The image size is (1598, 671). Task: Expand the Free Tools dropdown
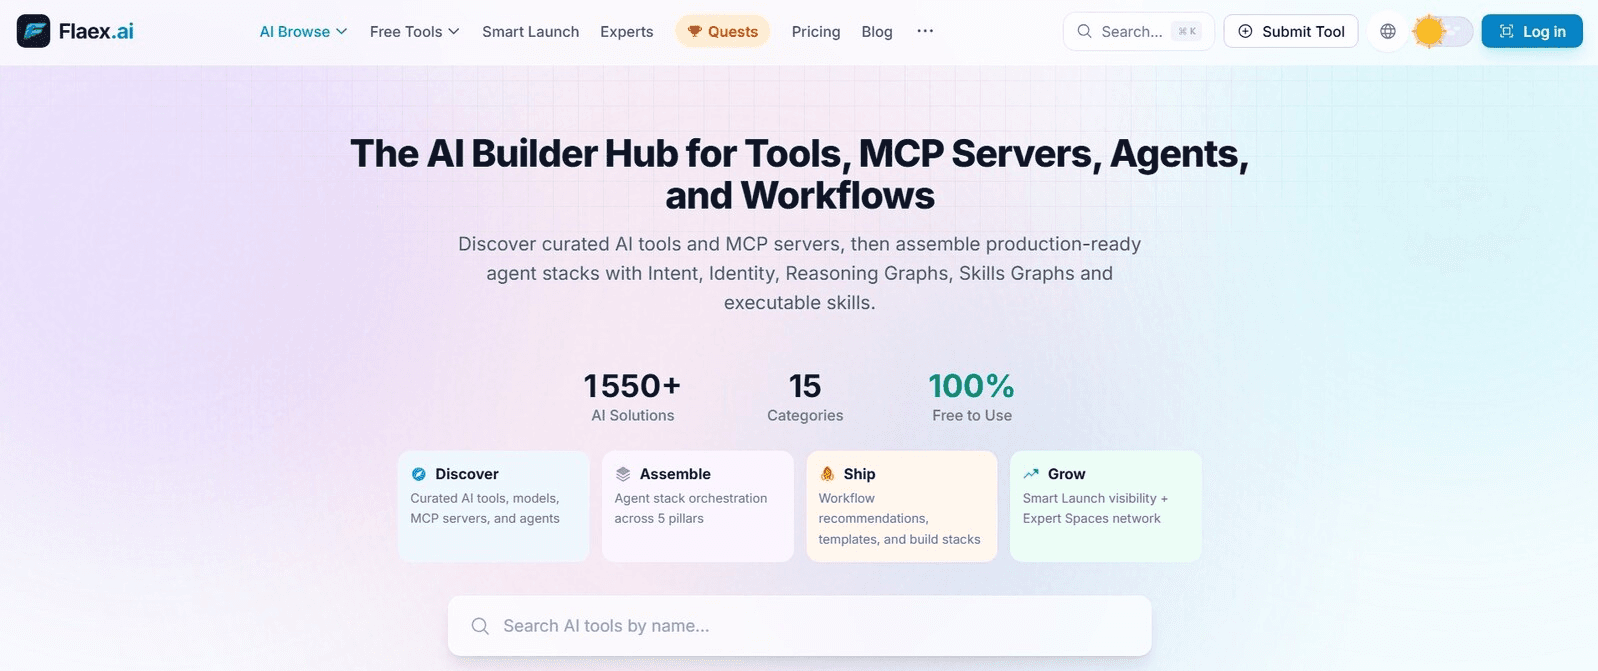coord(414,31)
